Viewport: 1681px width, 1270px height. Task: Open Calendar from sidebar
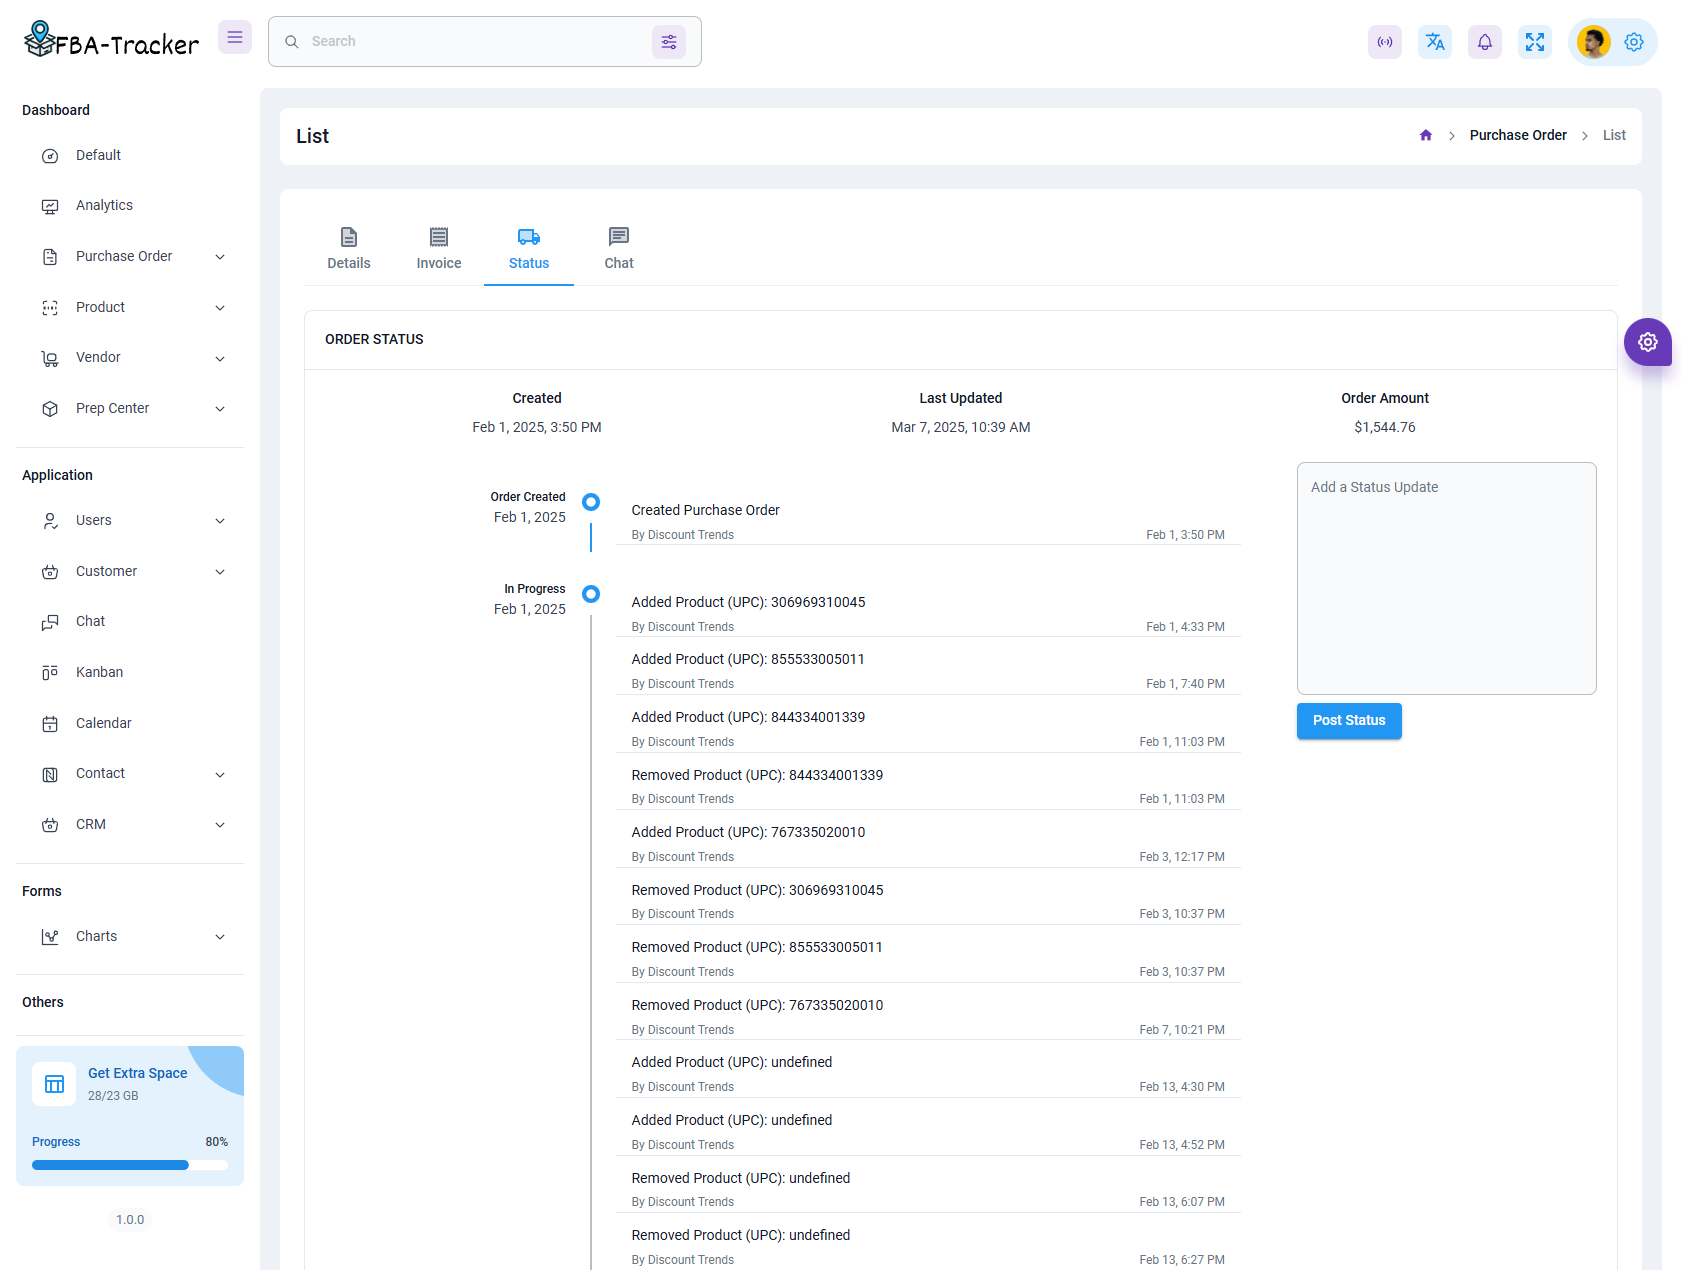130,723
